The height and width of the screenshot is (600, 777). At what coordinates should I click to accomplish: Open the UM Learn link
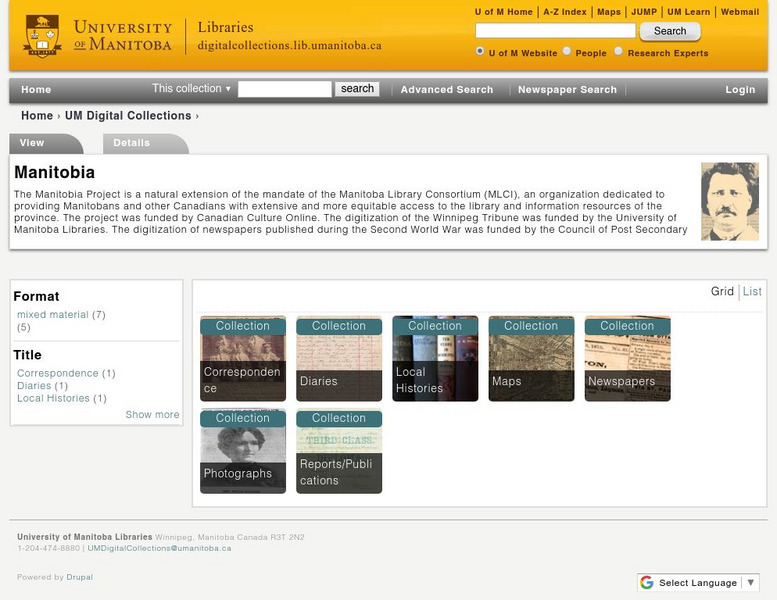click(689, 12)
